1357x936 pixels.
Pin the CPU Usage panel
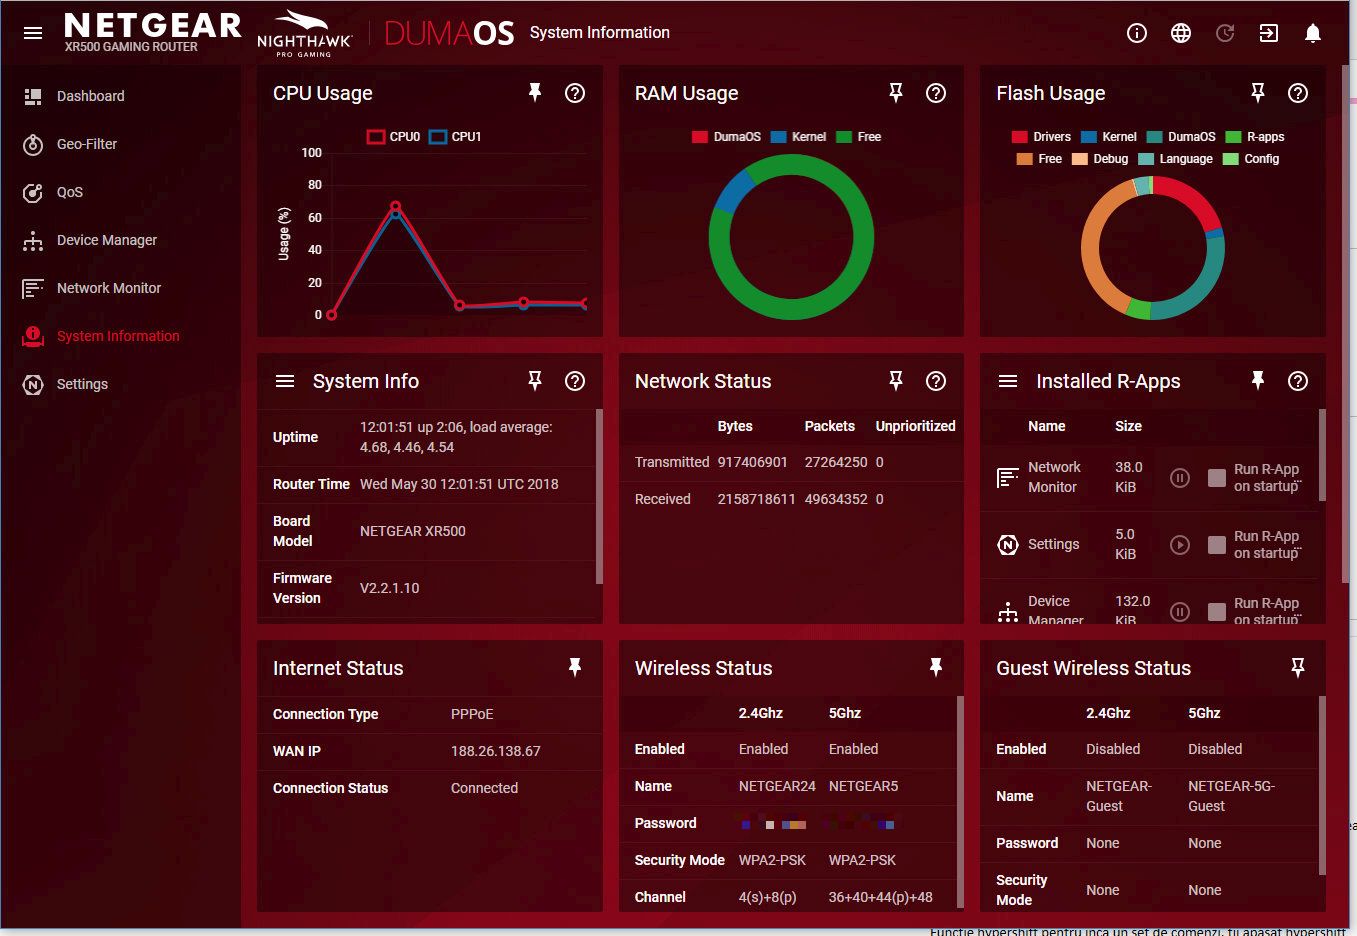pos(535,93)
